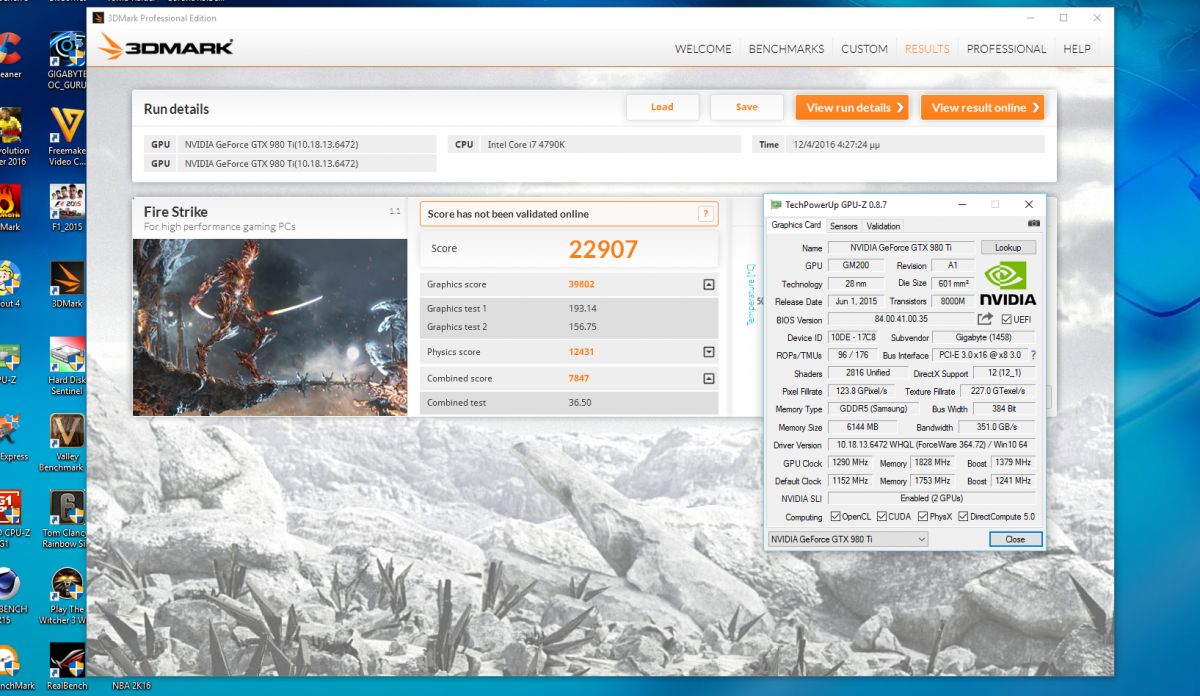
Task: Open the Gigabyte OC_GURU desktop icon
Action: 66,60
